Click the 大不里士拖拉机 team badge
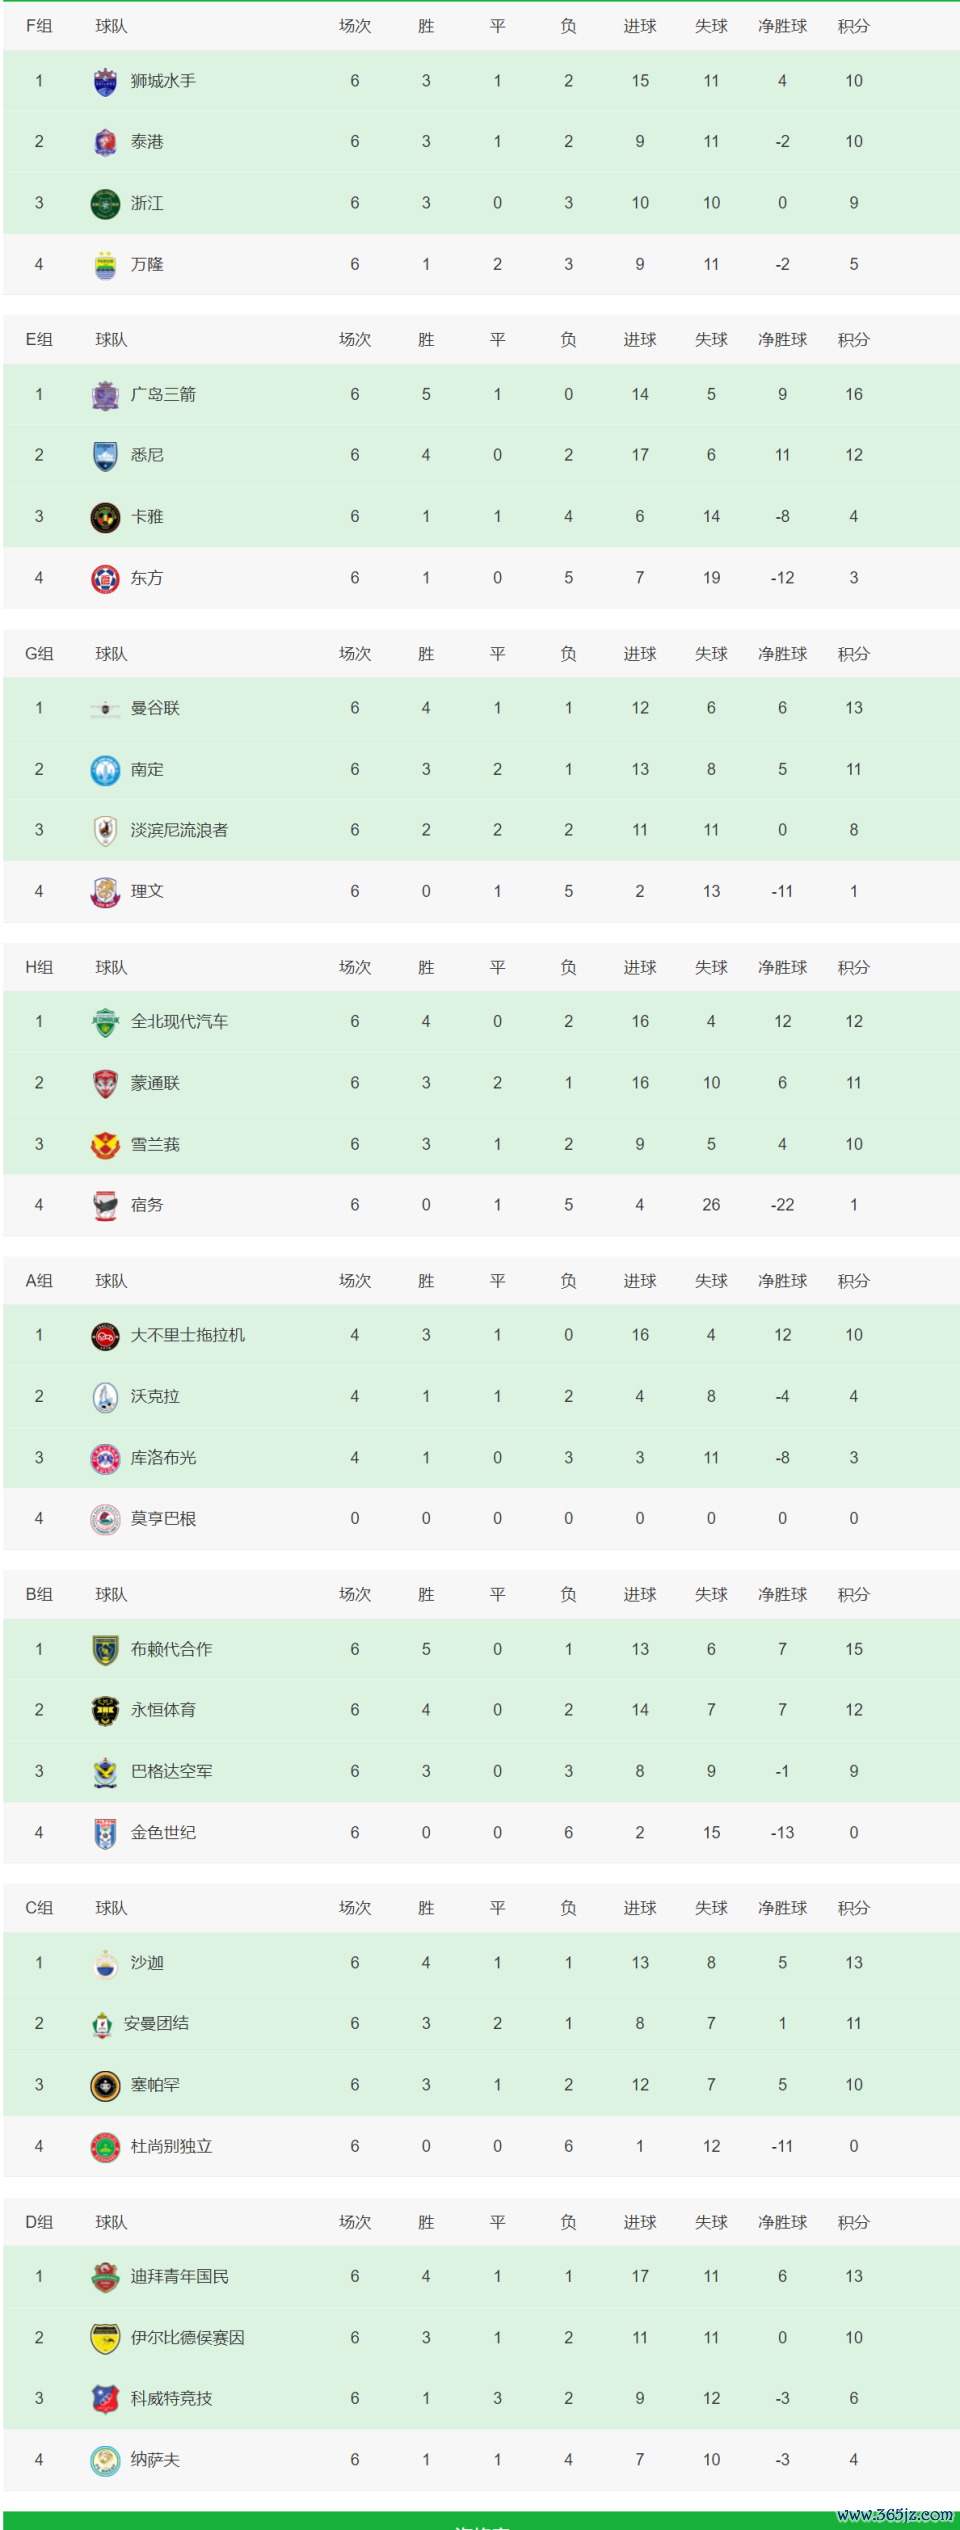 coord(105,1336)
